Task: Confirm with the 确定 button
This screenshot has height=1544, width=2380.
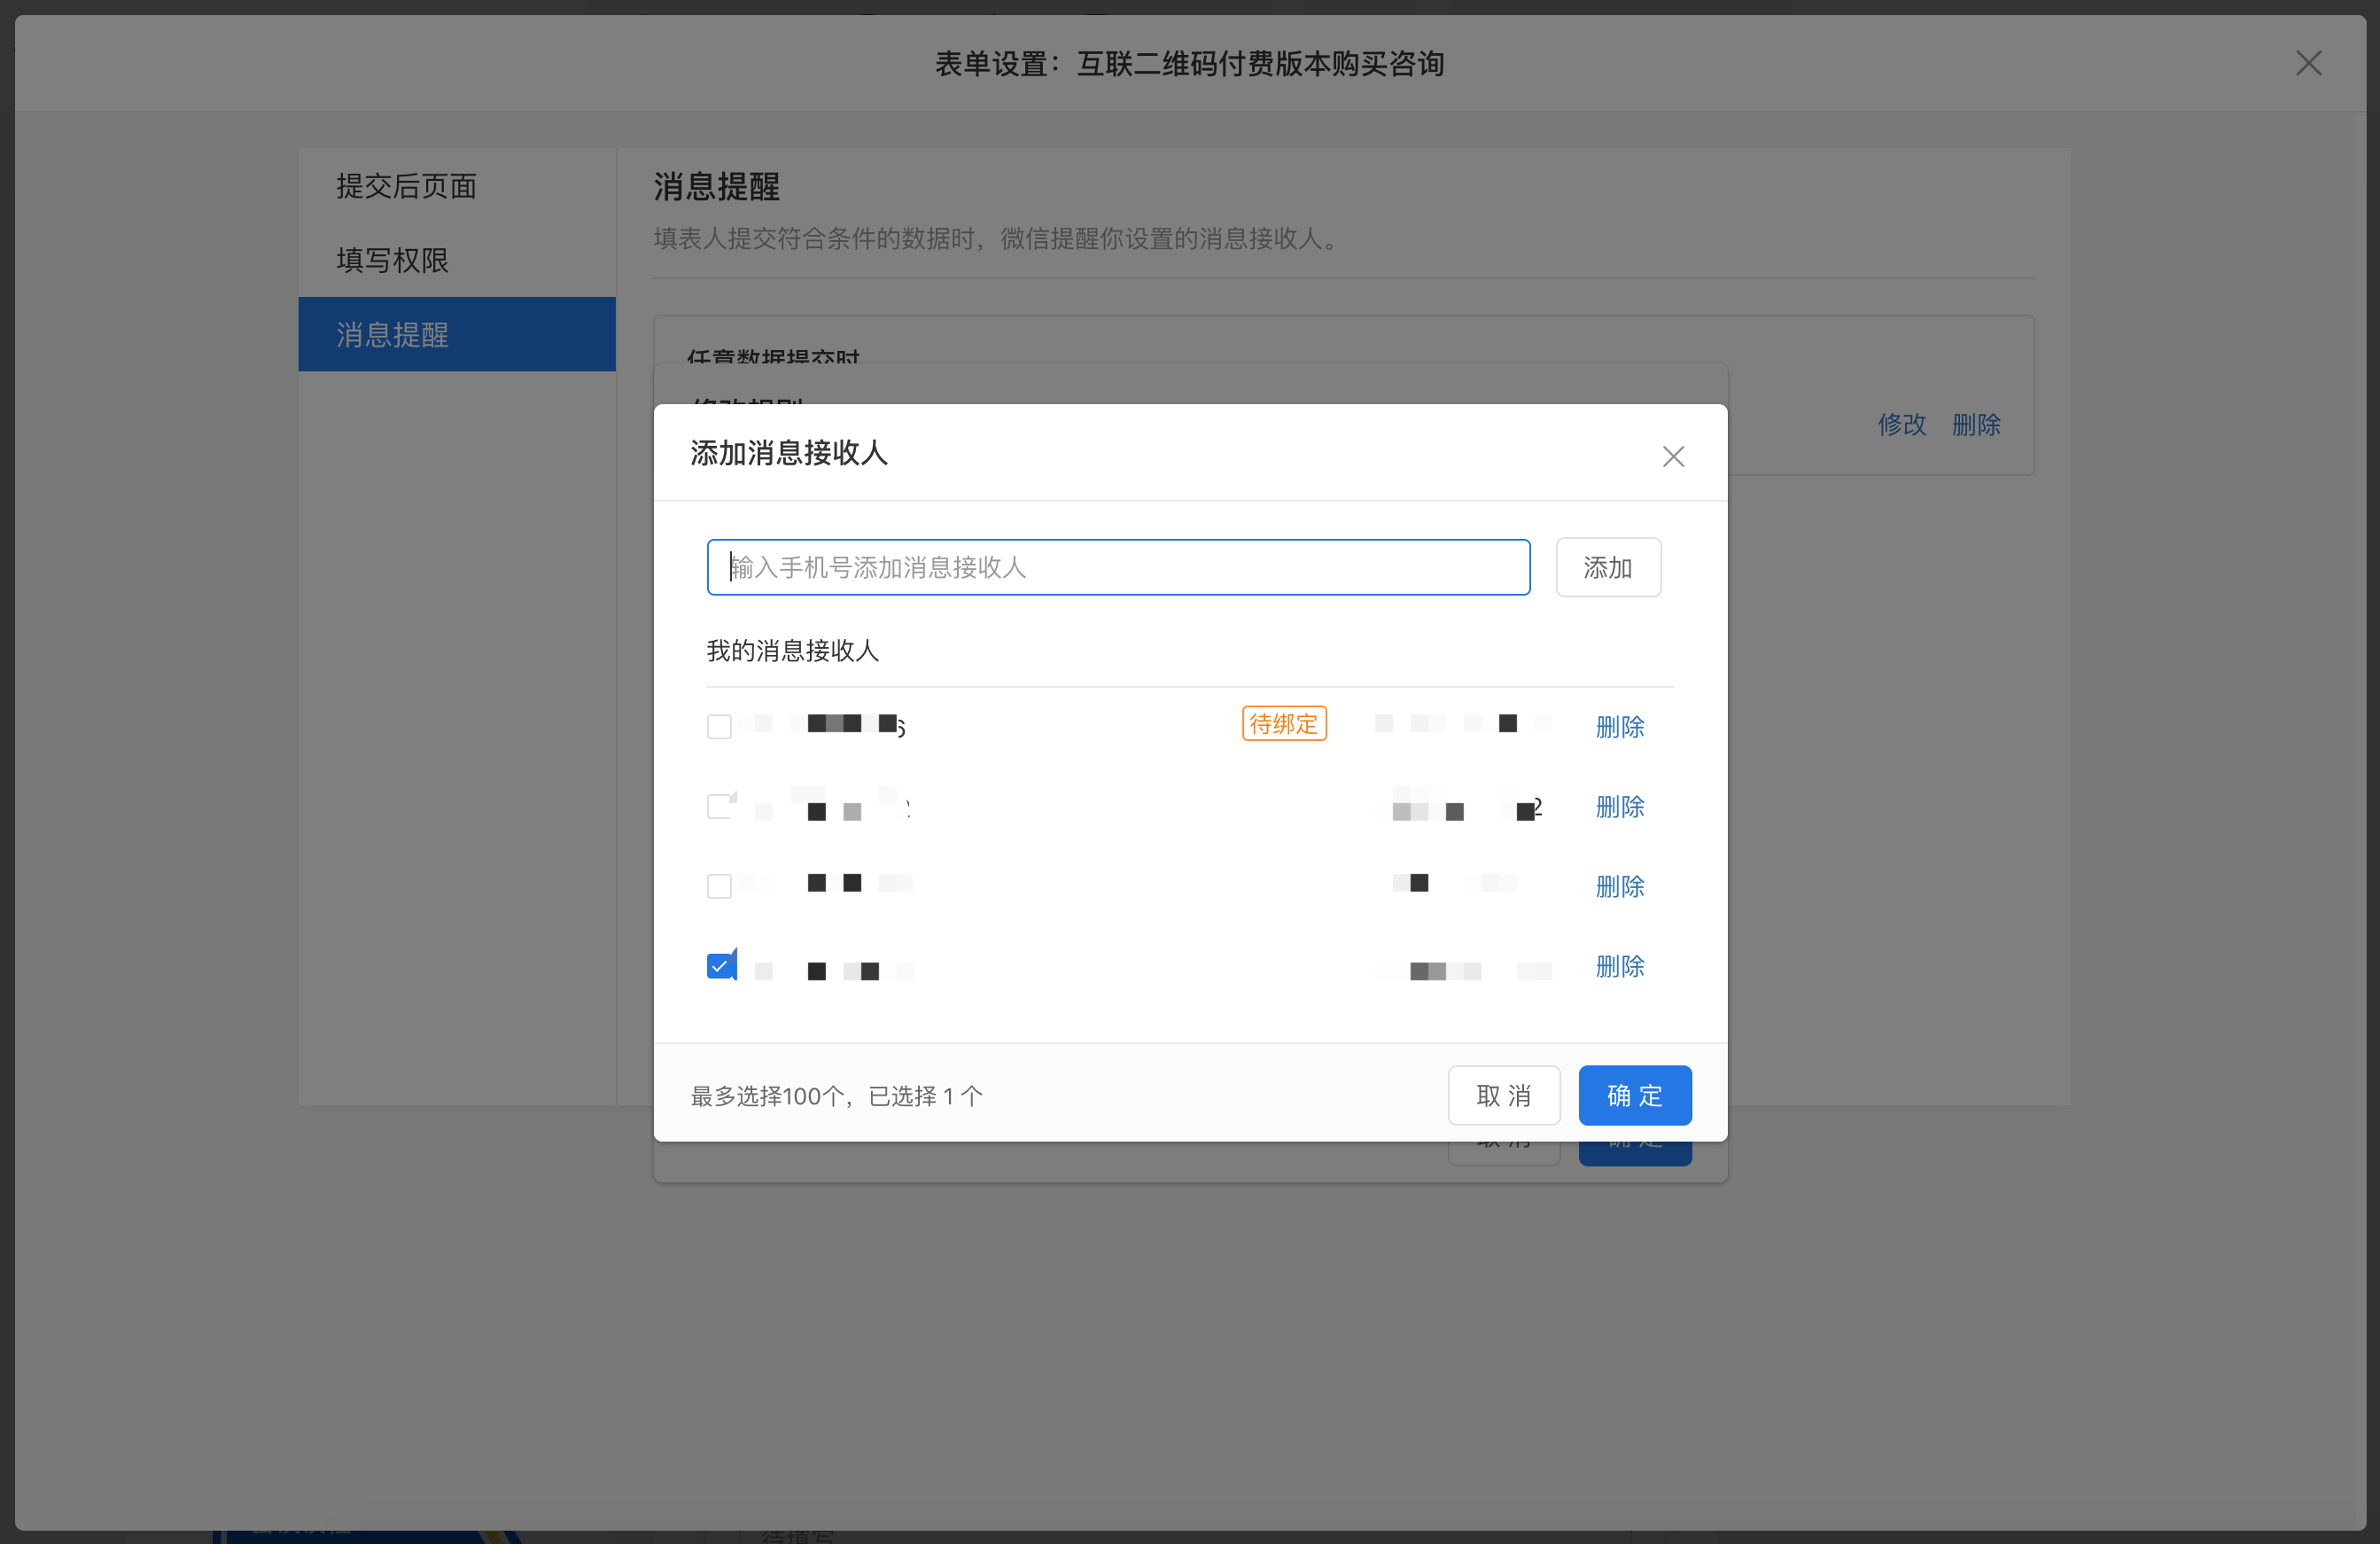Action: click(1634, 1095)
